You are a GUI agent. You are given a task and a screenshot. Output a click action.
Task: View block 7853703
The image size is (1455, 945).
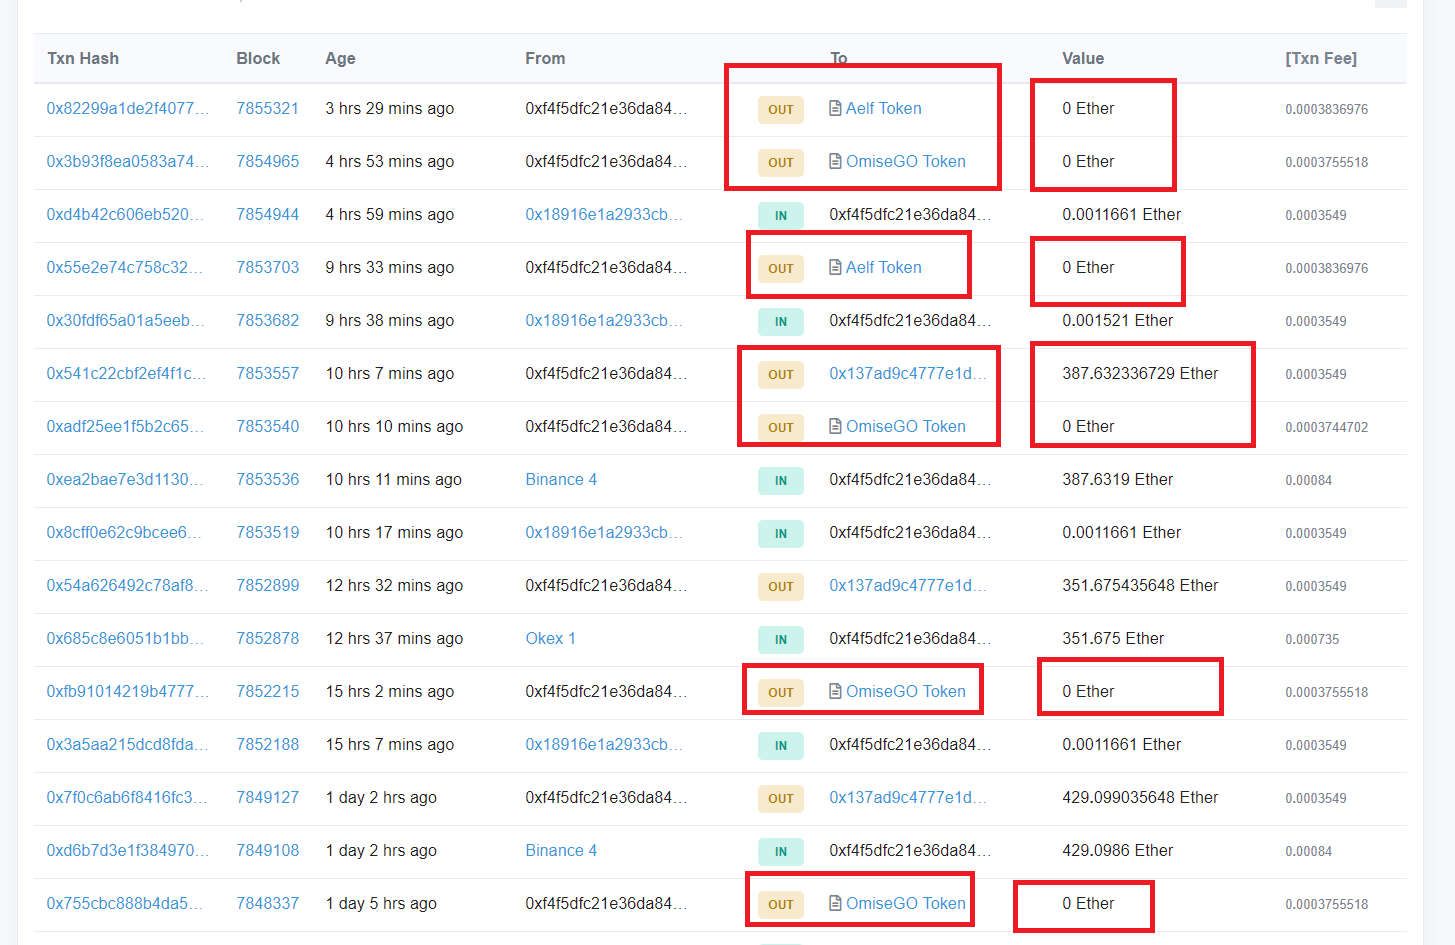coord(268,267)
